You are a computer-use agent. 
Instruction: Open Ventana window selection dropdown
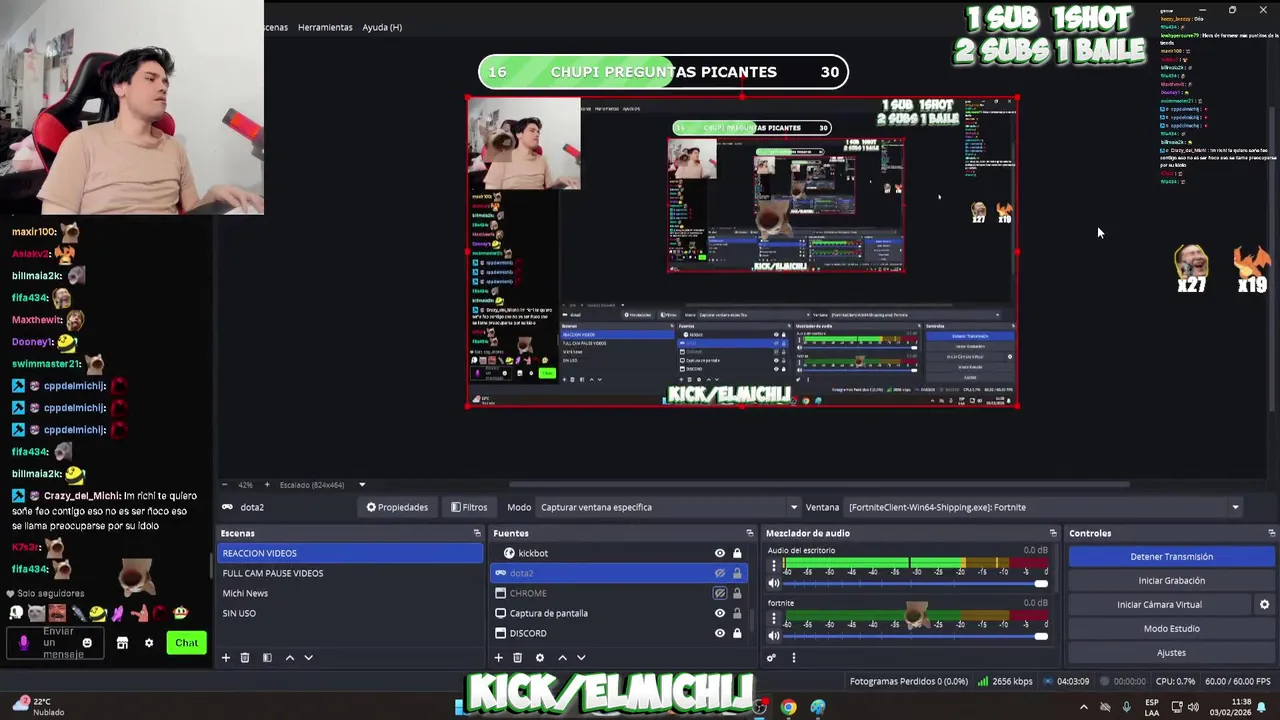(1043, 507)
